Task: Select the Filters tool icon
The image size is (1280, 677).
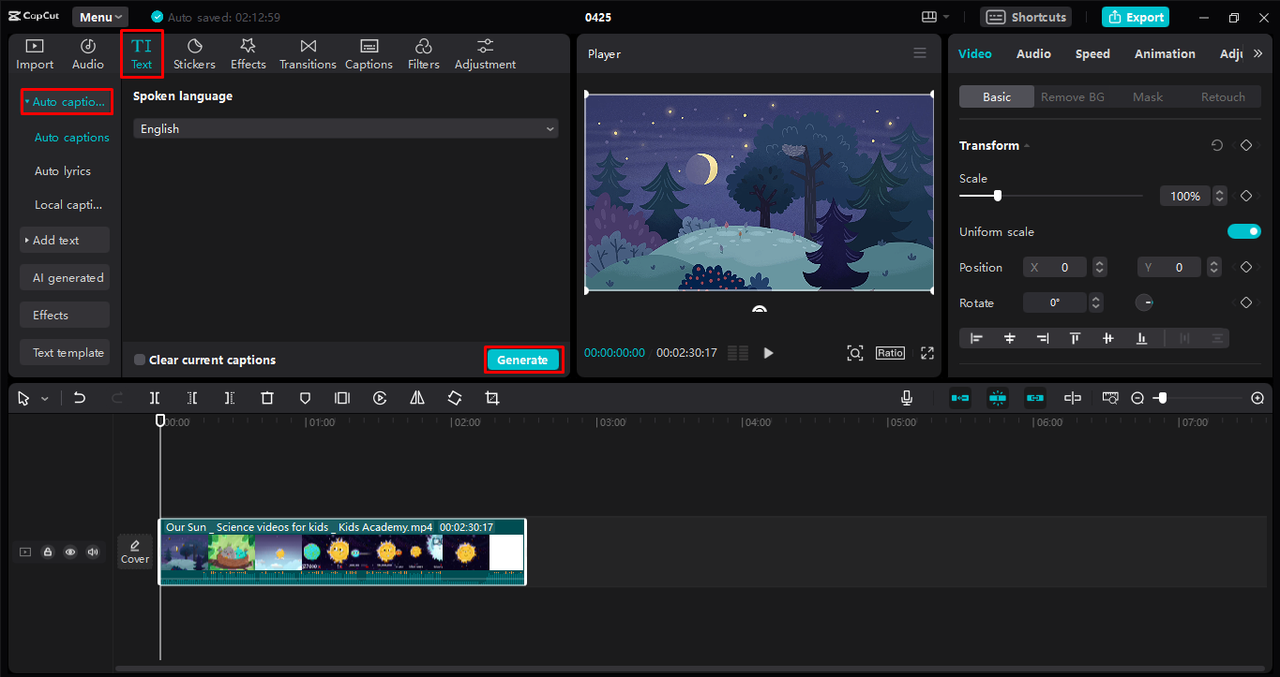Action: click(x=423, y=54)
